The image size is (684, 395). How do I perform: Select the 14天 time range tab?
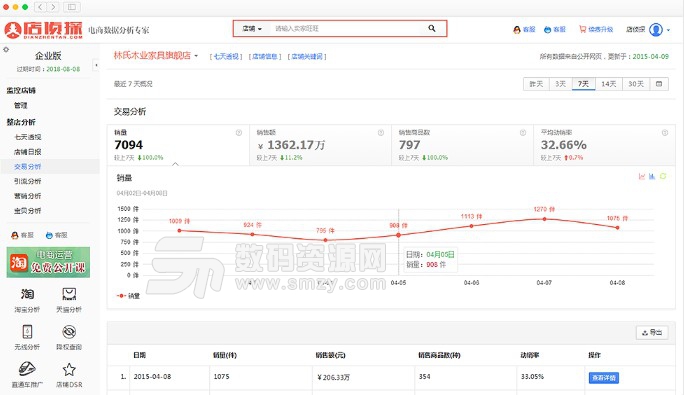pos(609,84)
